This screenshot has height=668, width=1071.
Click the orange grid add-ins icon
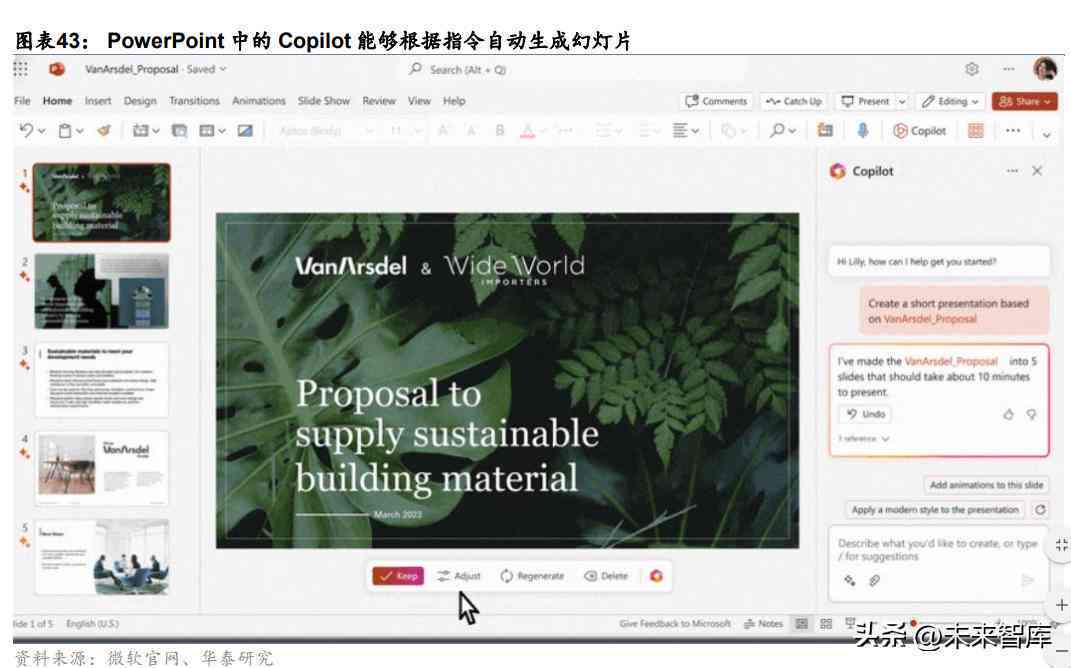[x=976, y=130]
